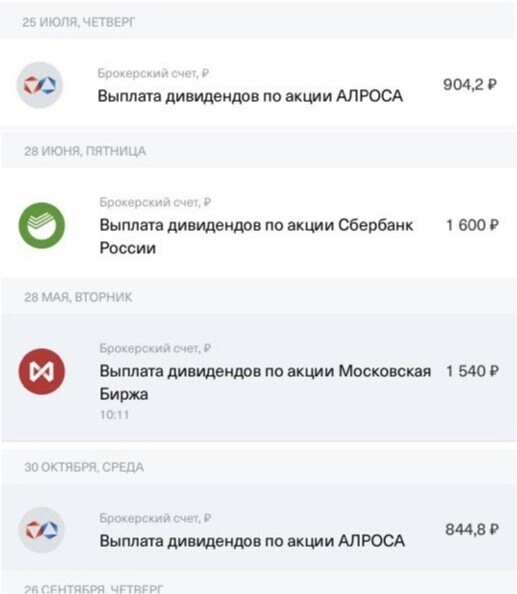Tap the green Sberbank logo icon

click(x=42, y=225)
